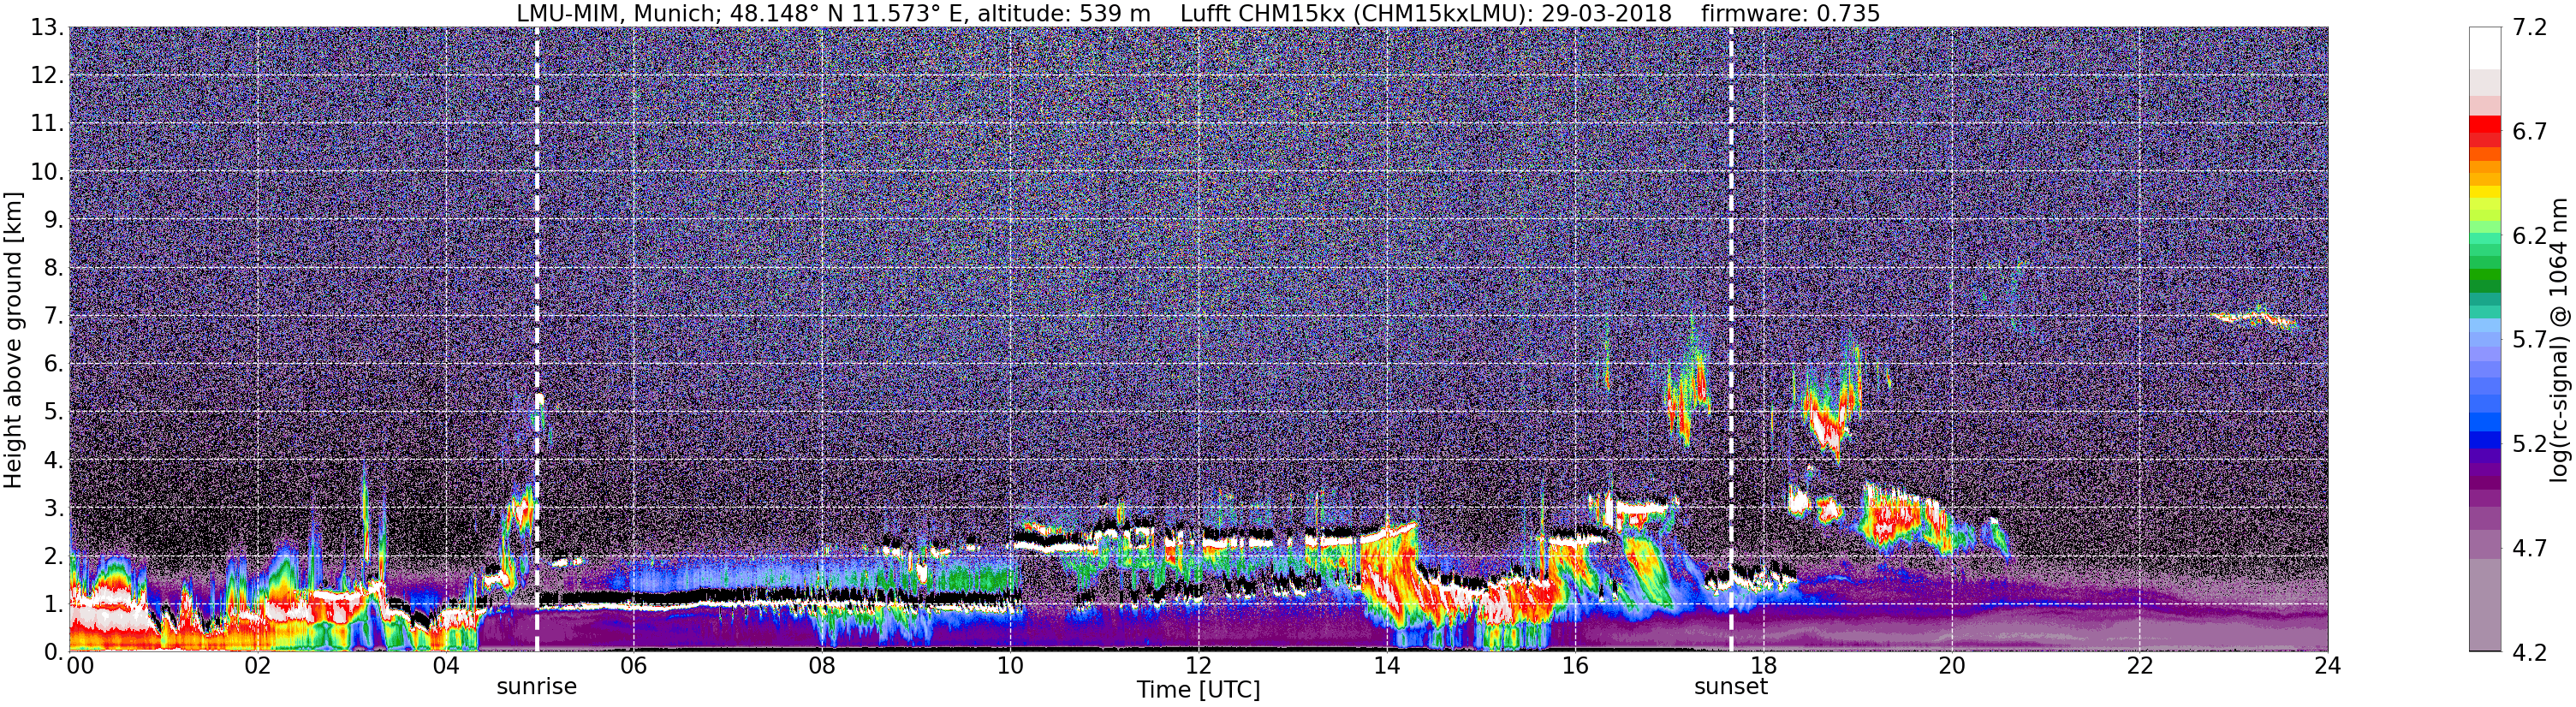Viewport: 2576px width, 707px height.
Task: Click the colorbar tick value 7.2
Action: pos(2529,28)
